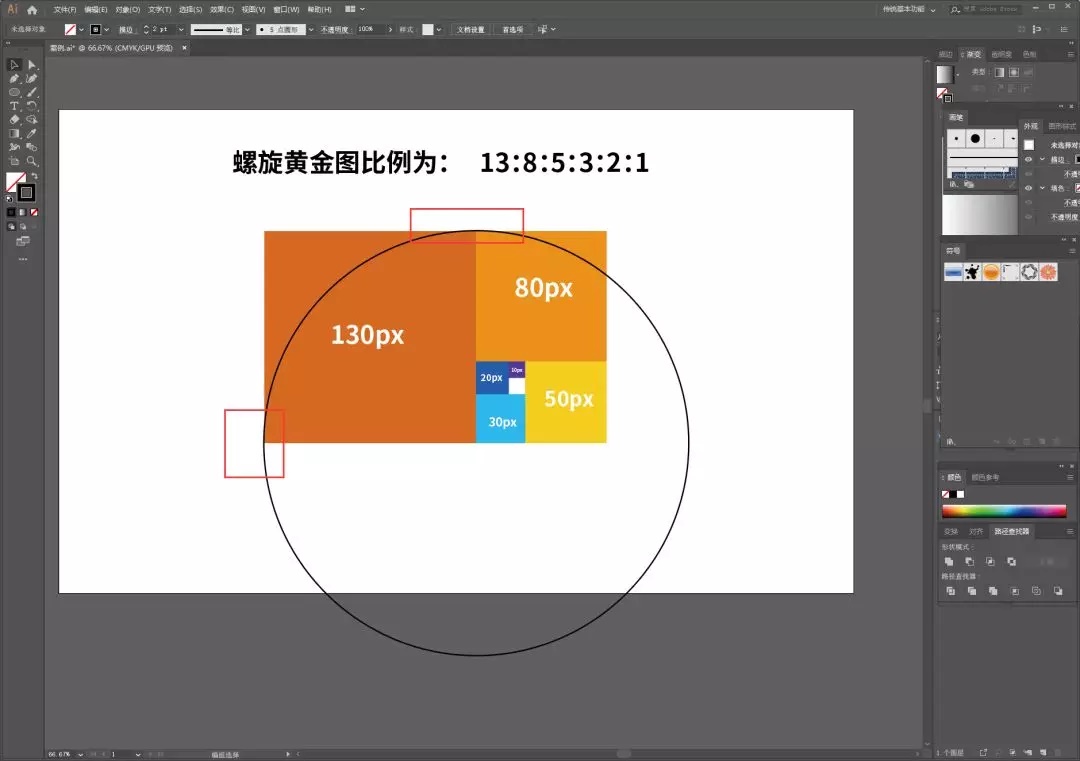Open the 对象(O) Object menu
This screenshot has height=761, width=1080.
coord(127,10)
